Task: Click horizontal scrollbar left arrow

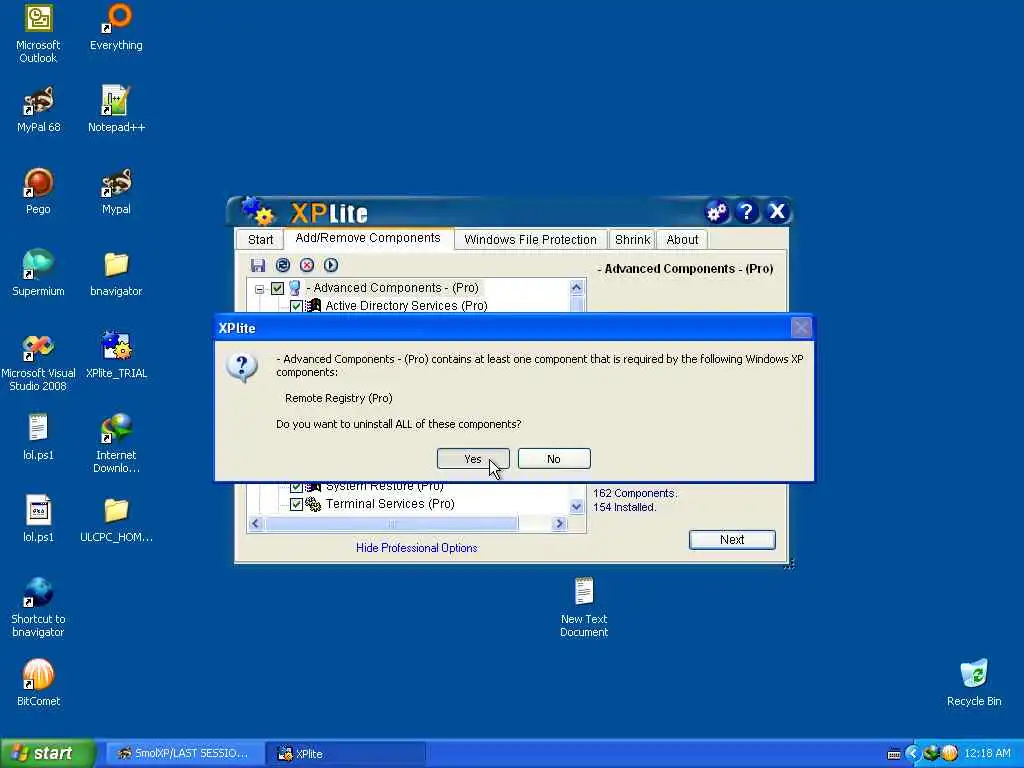Action: tap(255, 524)
